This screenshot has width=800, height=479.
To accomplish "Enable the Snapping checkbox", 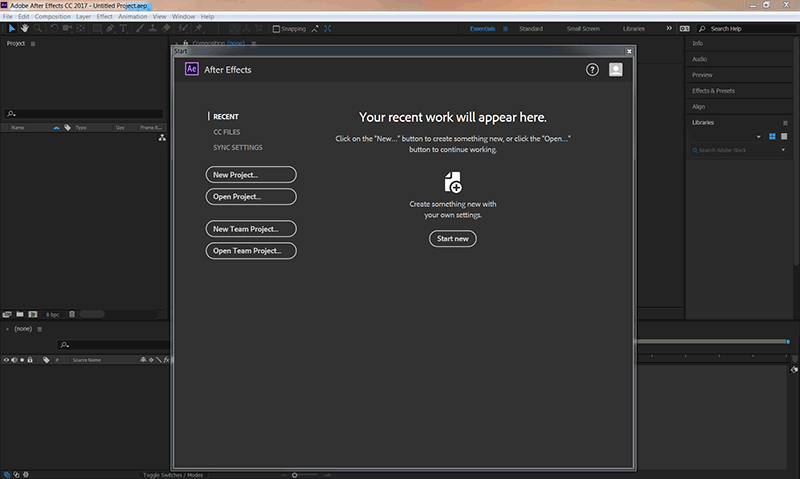I will pos(277,29).
